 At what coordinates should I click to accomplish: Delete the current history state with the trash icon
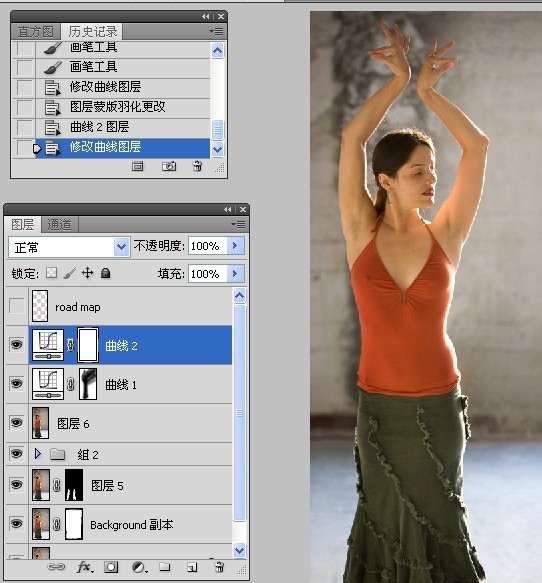click(197, 166)
